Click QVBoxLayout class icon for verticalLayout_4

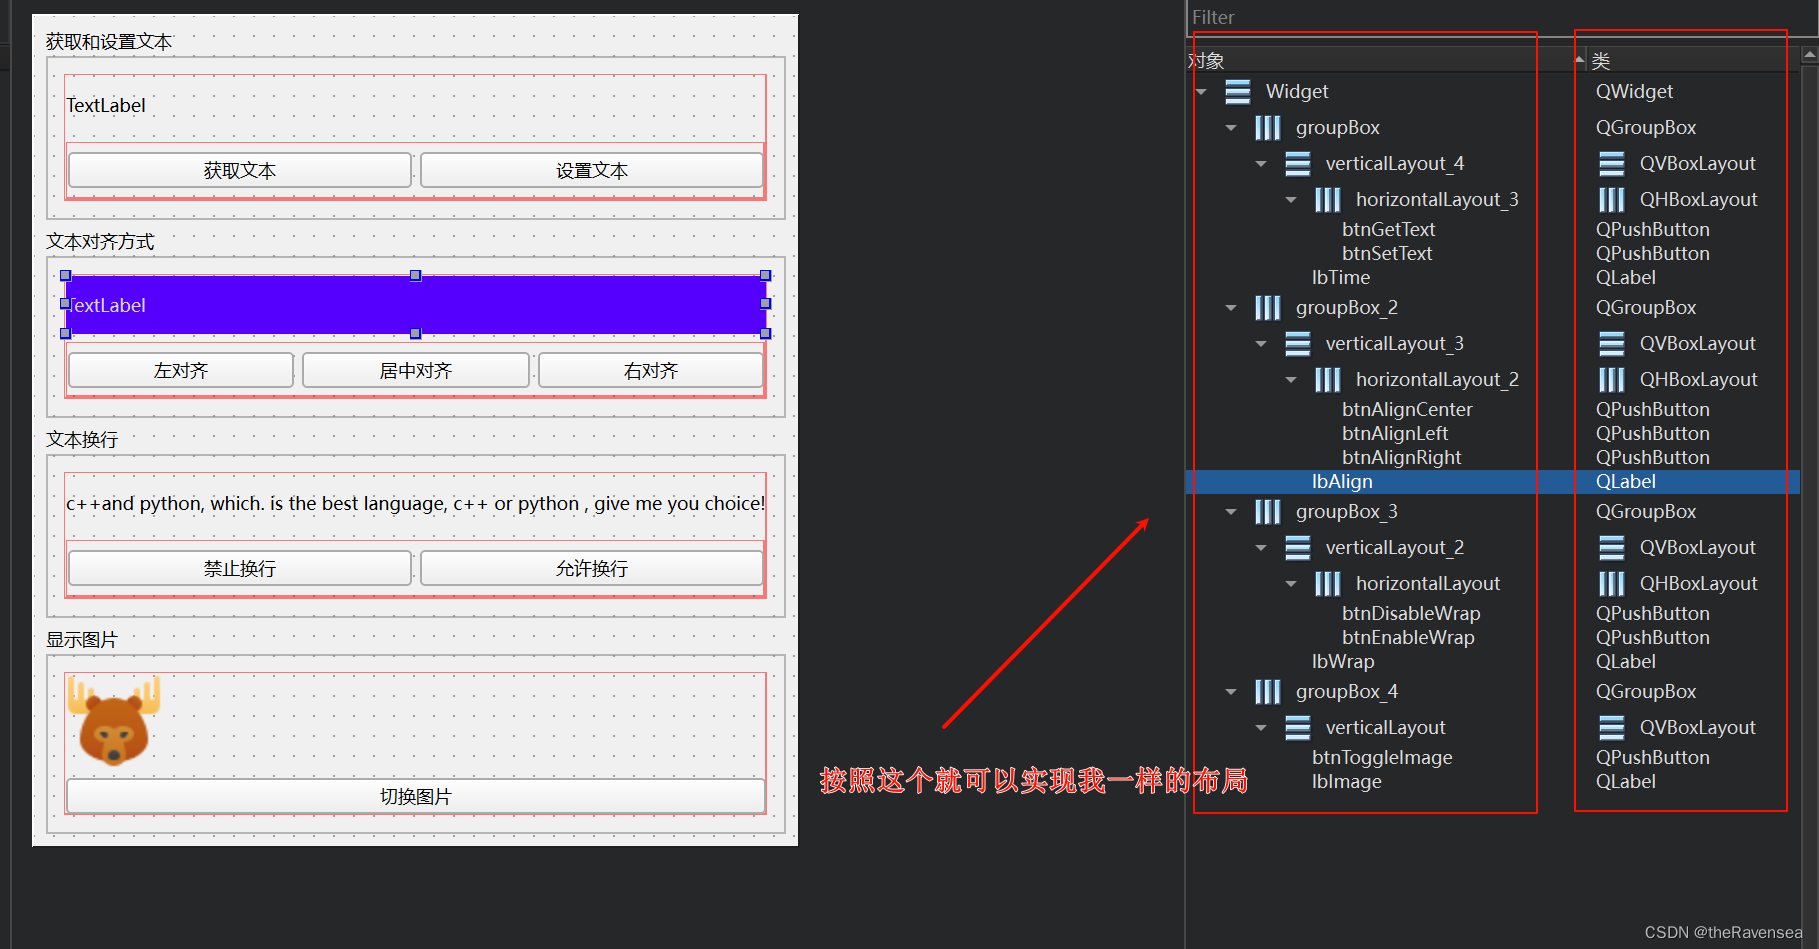click(1612, 164)
